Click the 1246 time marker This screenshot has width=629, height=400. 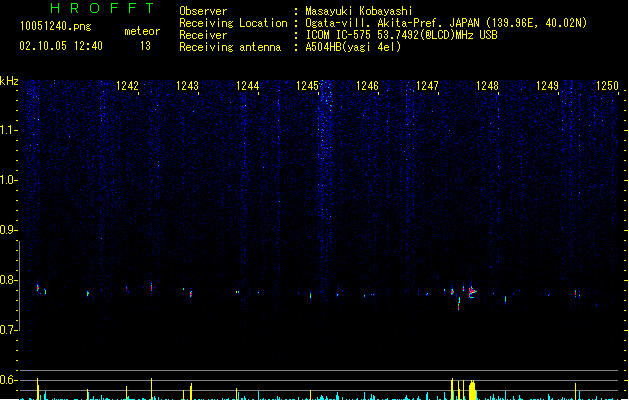pyautogui.click(x=367, y=86)
